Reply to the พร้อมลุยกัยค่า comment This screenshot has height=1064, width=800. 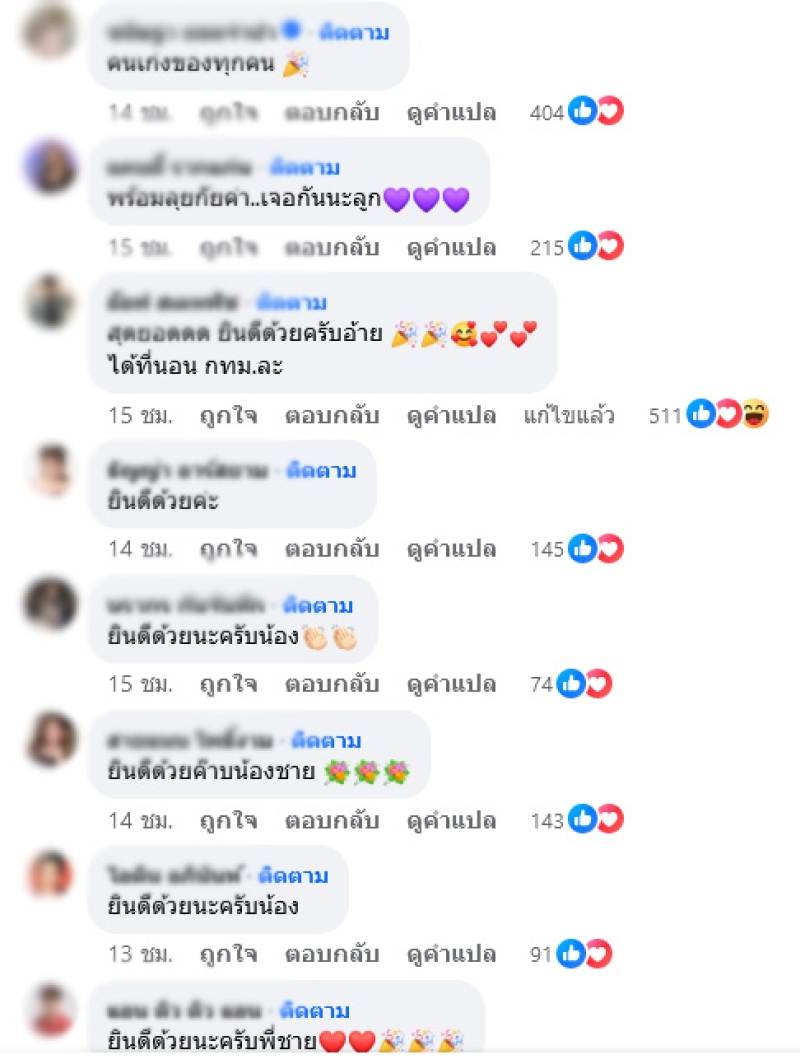[x=332, y=248]
